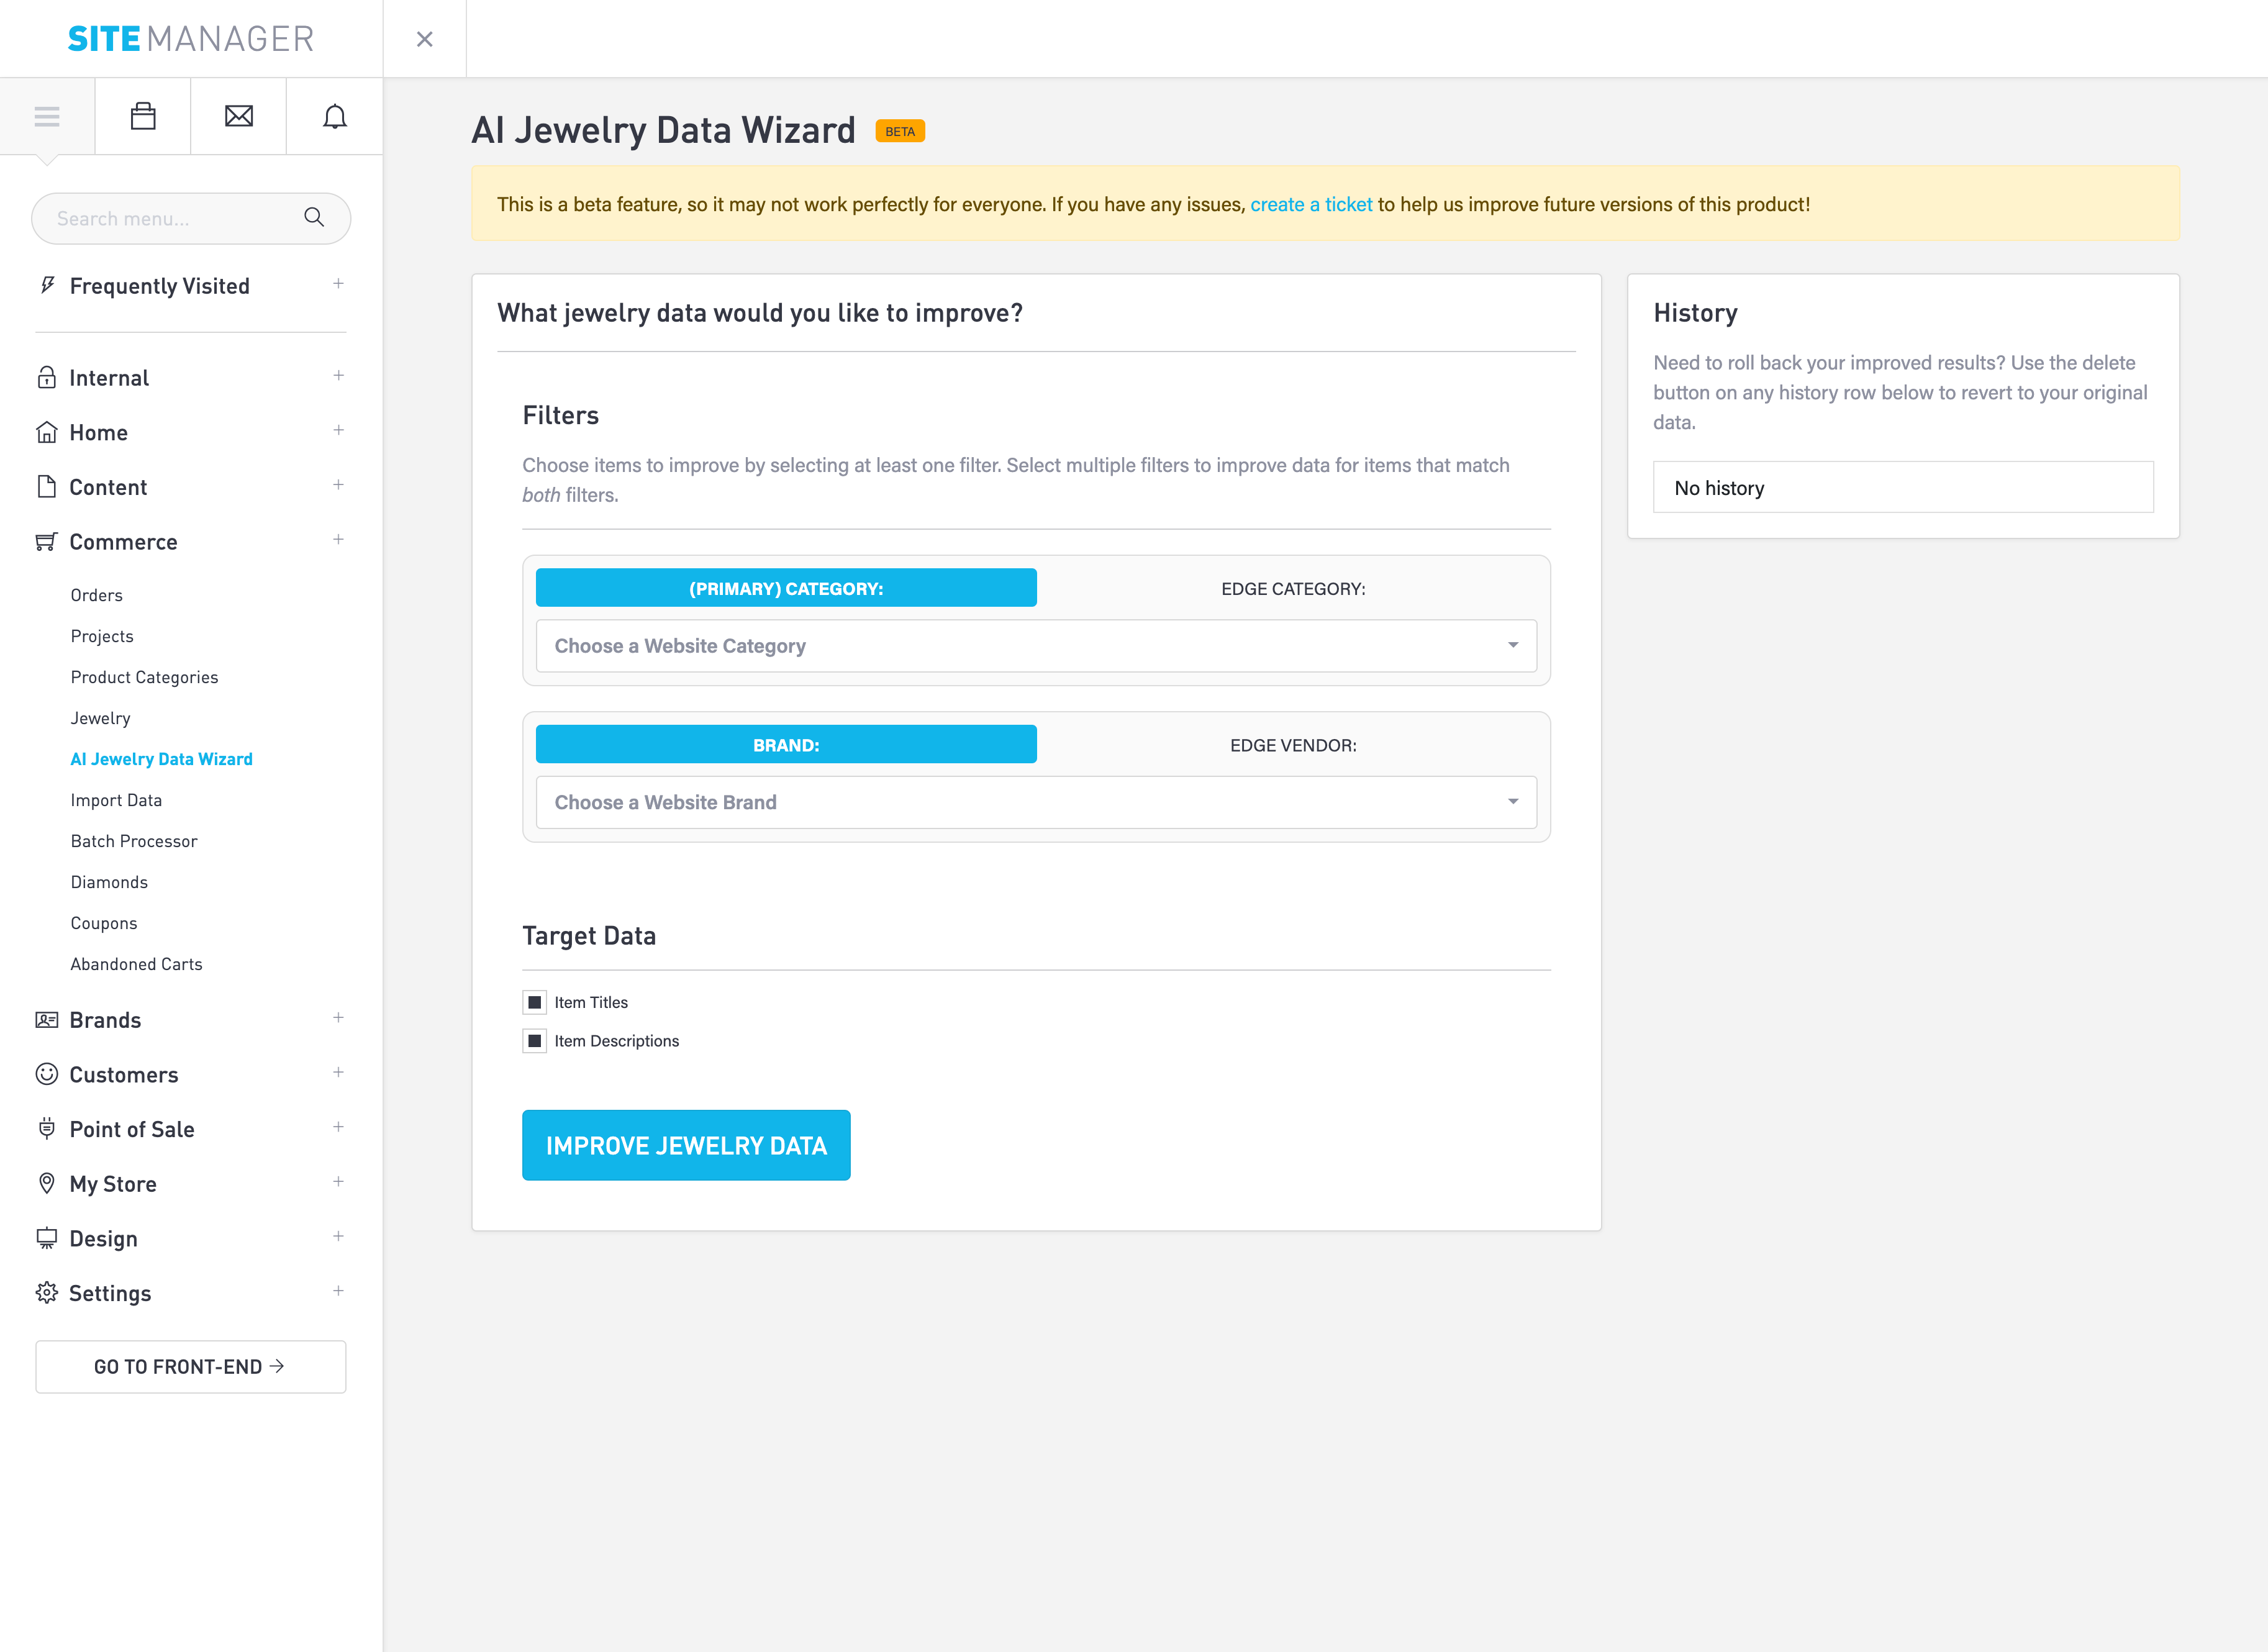Switch to the Edge Vendor tab
Screen dimensions: 2268x1652
pyautogui.click(x=1292, y=745)
